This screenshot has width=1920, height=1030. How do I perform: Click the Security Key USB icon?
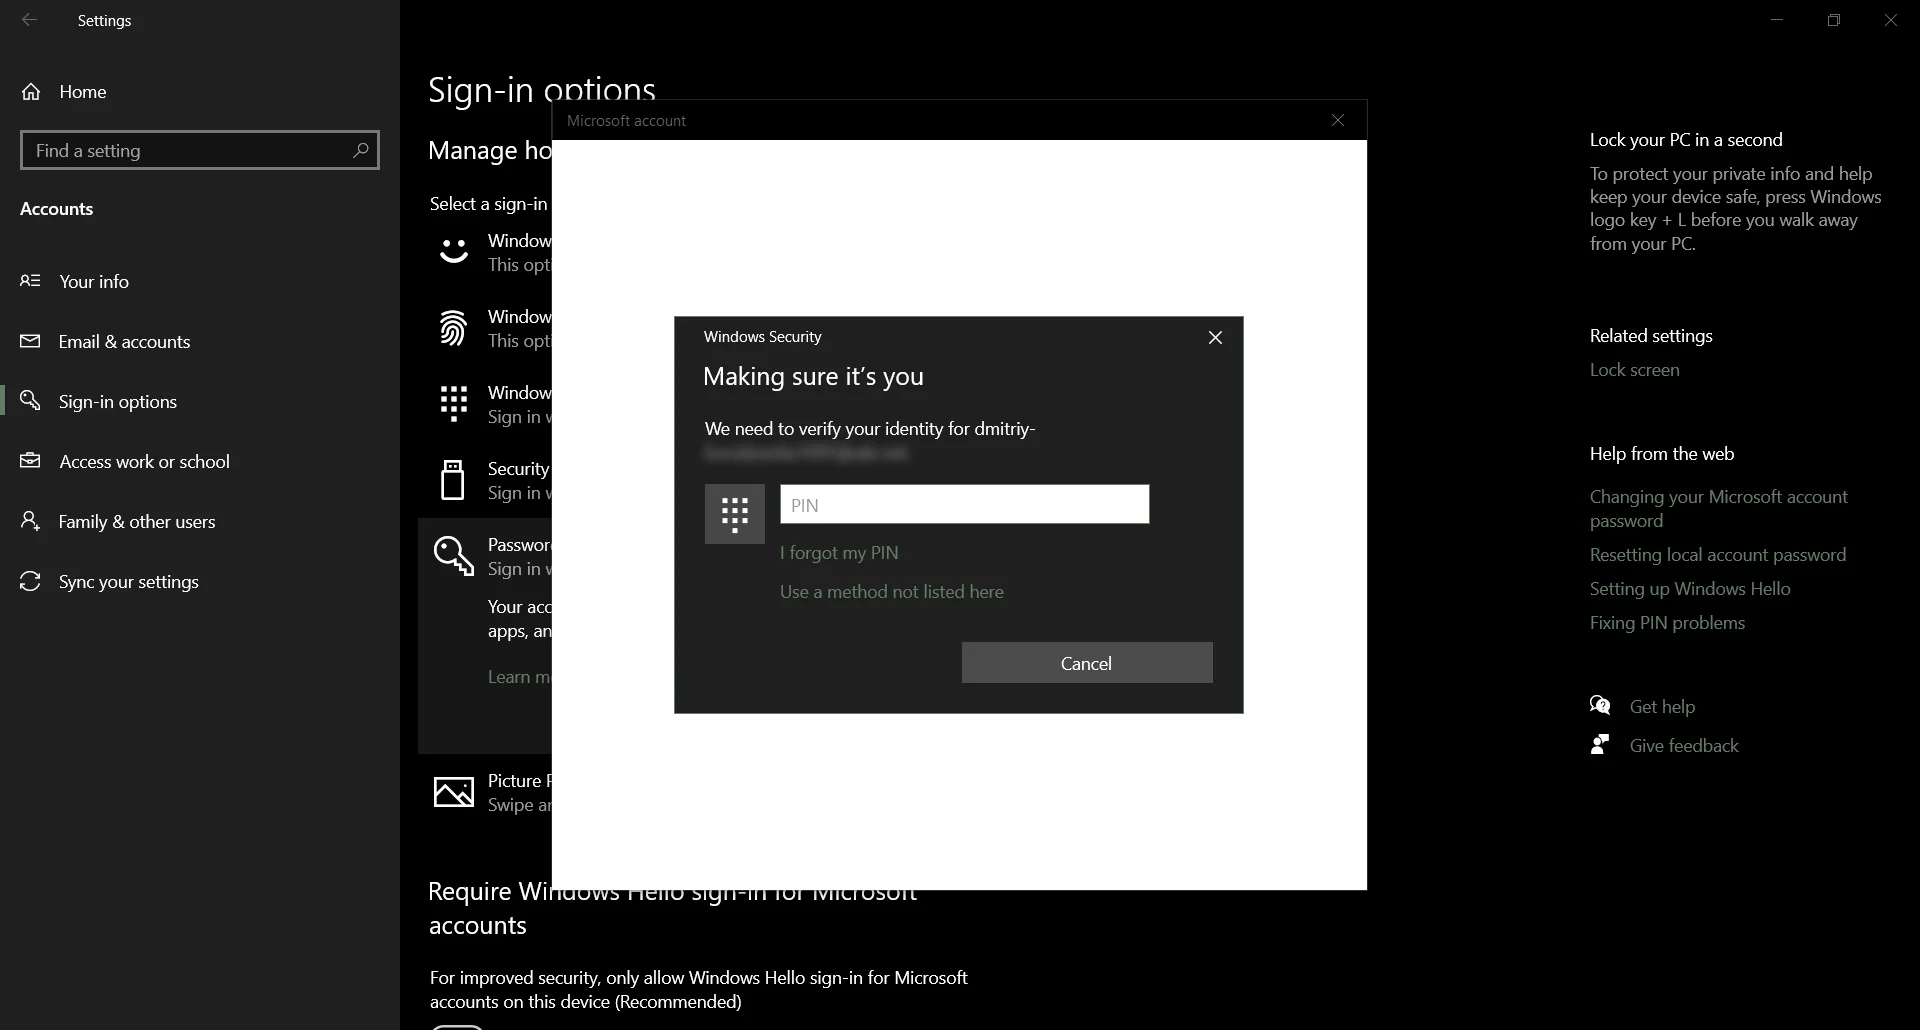[x=453, y=480]
